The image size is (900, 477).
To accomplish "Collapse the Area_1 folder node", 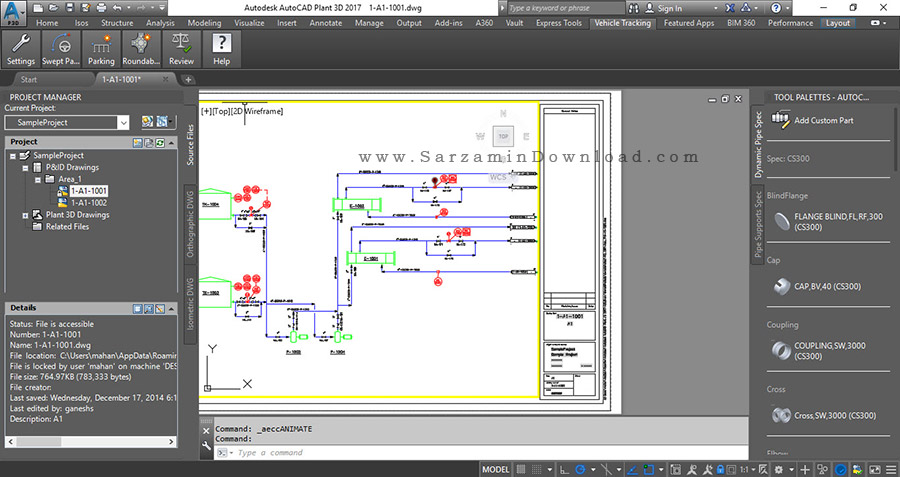I will 37,180.
